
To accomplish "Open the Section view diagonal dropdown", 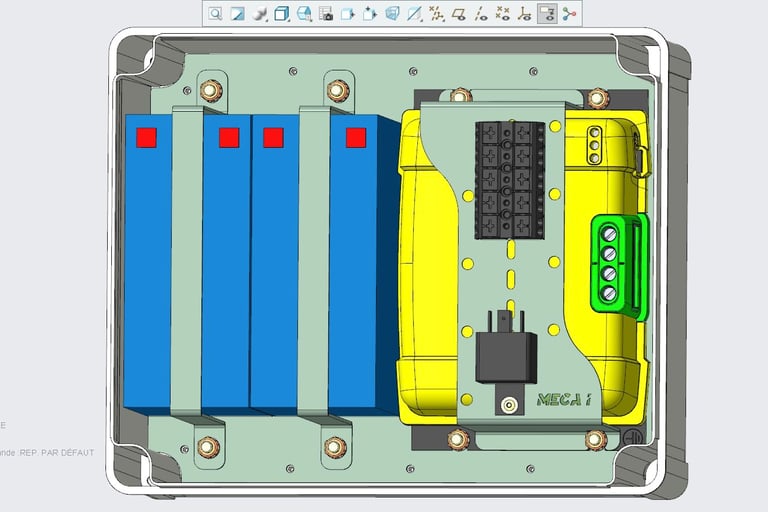I will 414,14.
